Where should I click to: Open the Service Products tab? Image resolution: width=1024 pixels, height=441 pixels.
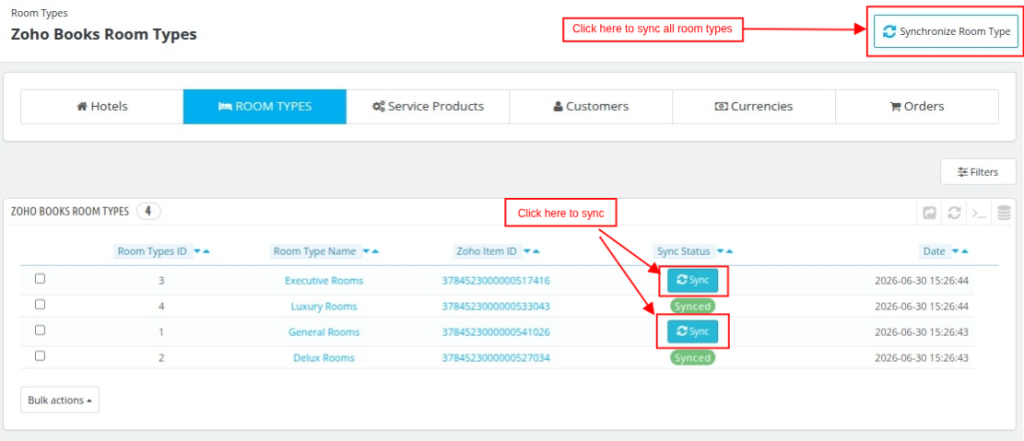point(428,106)
